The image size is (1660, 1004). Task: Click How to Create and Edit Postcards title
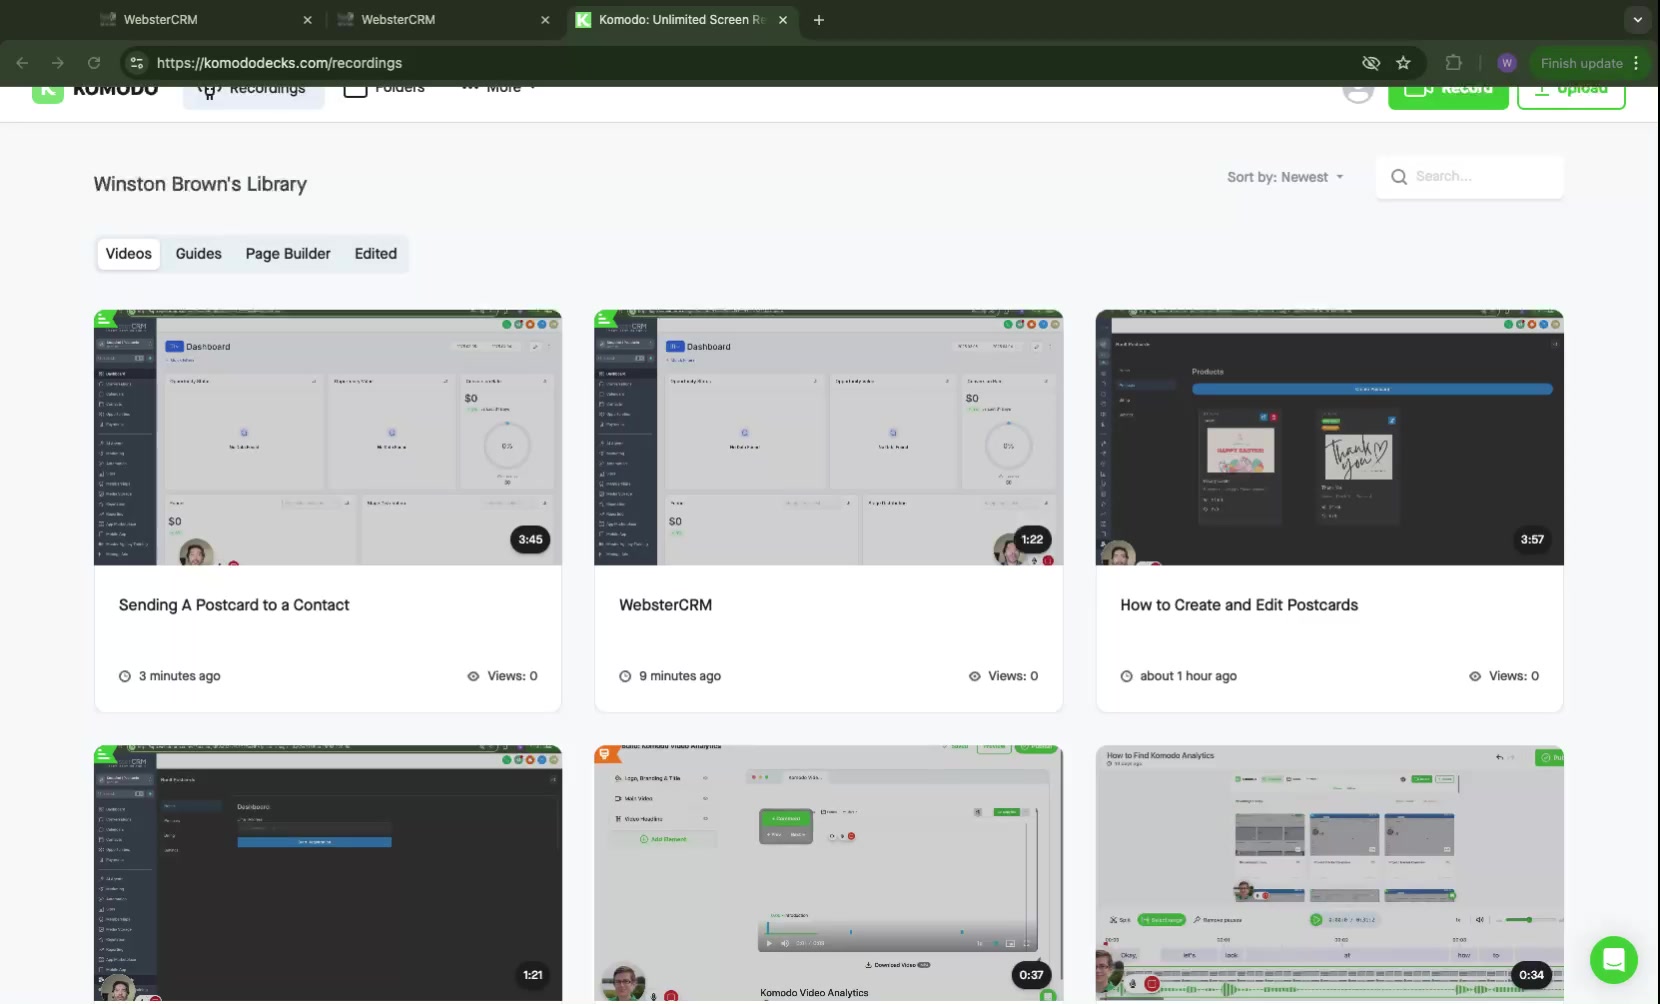[x=1239, y=605]
